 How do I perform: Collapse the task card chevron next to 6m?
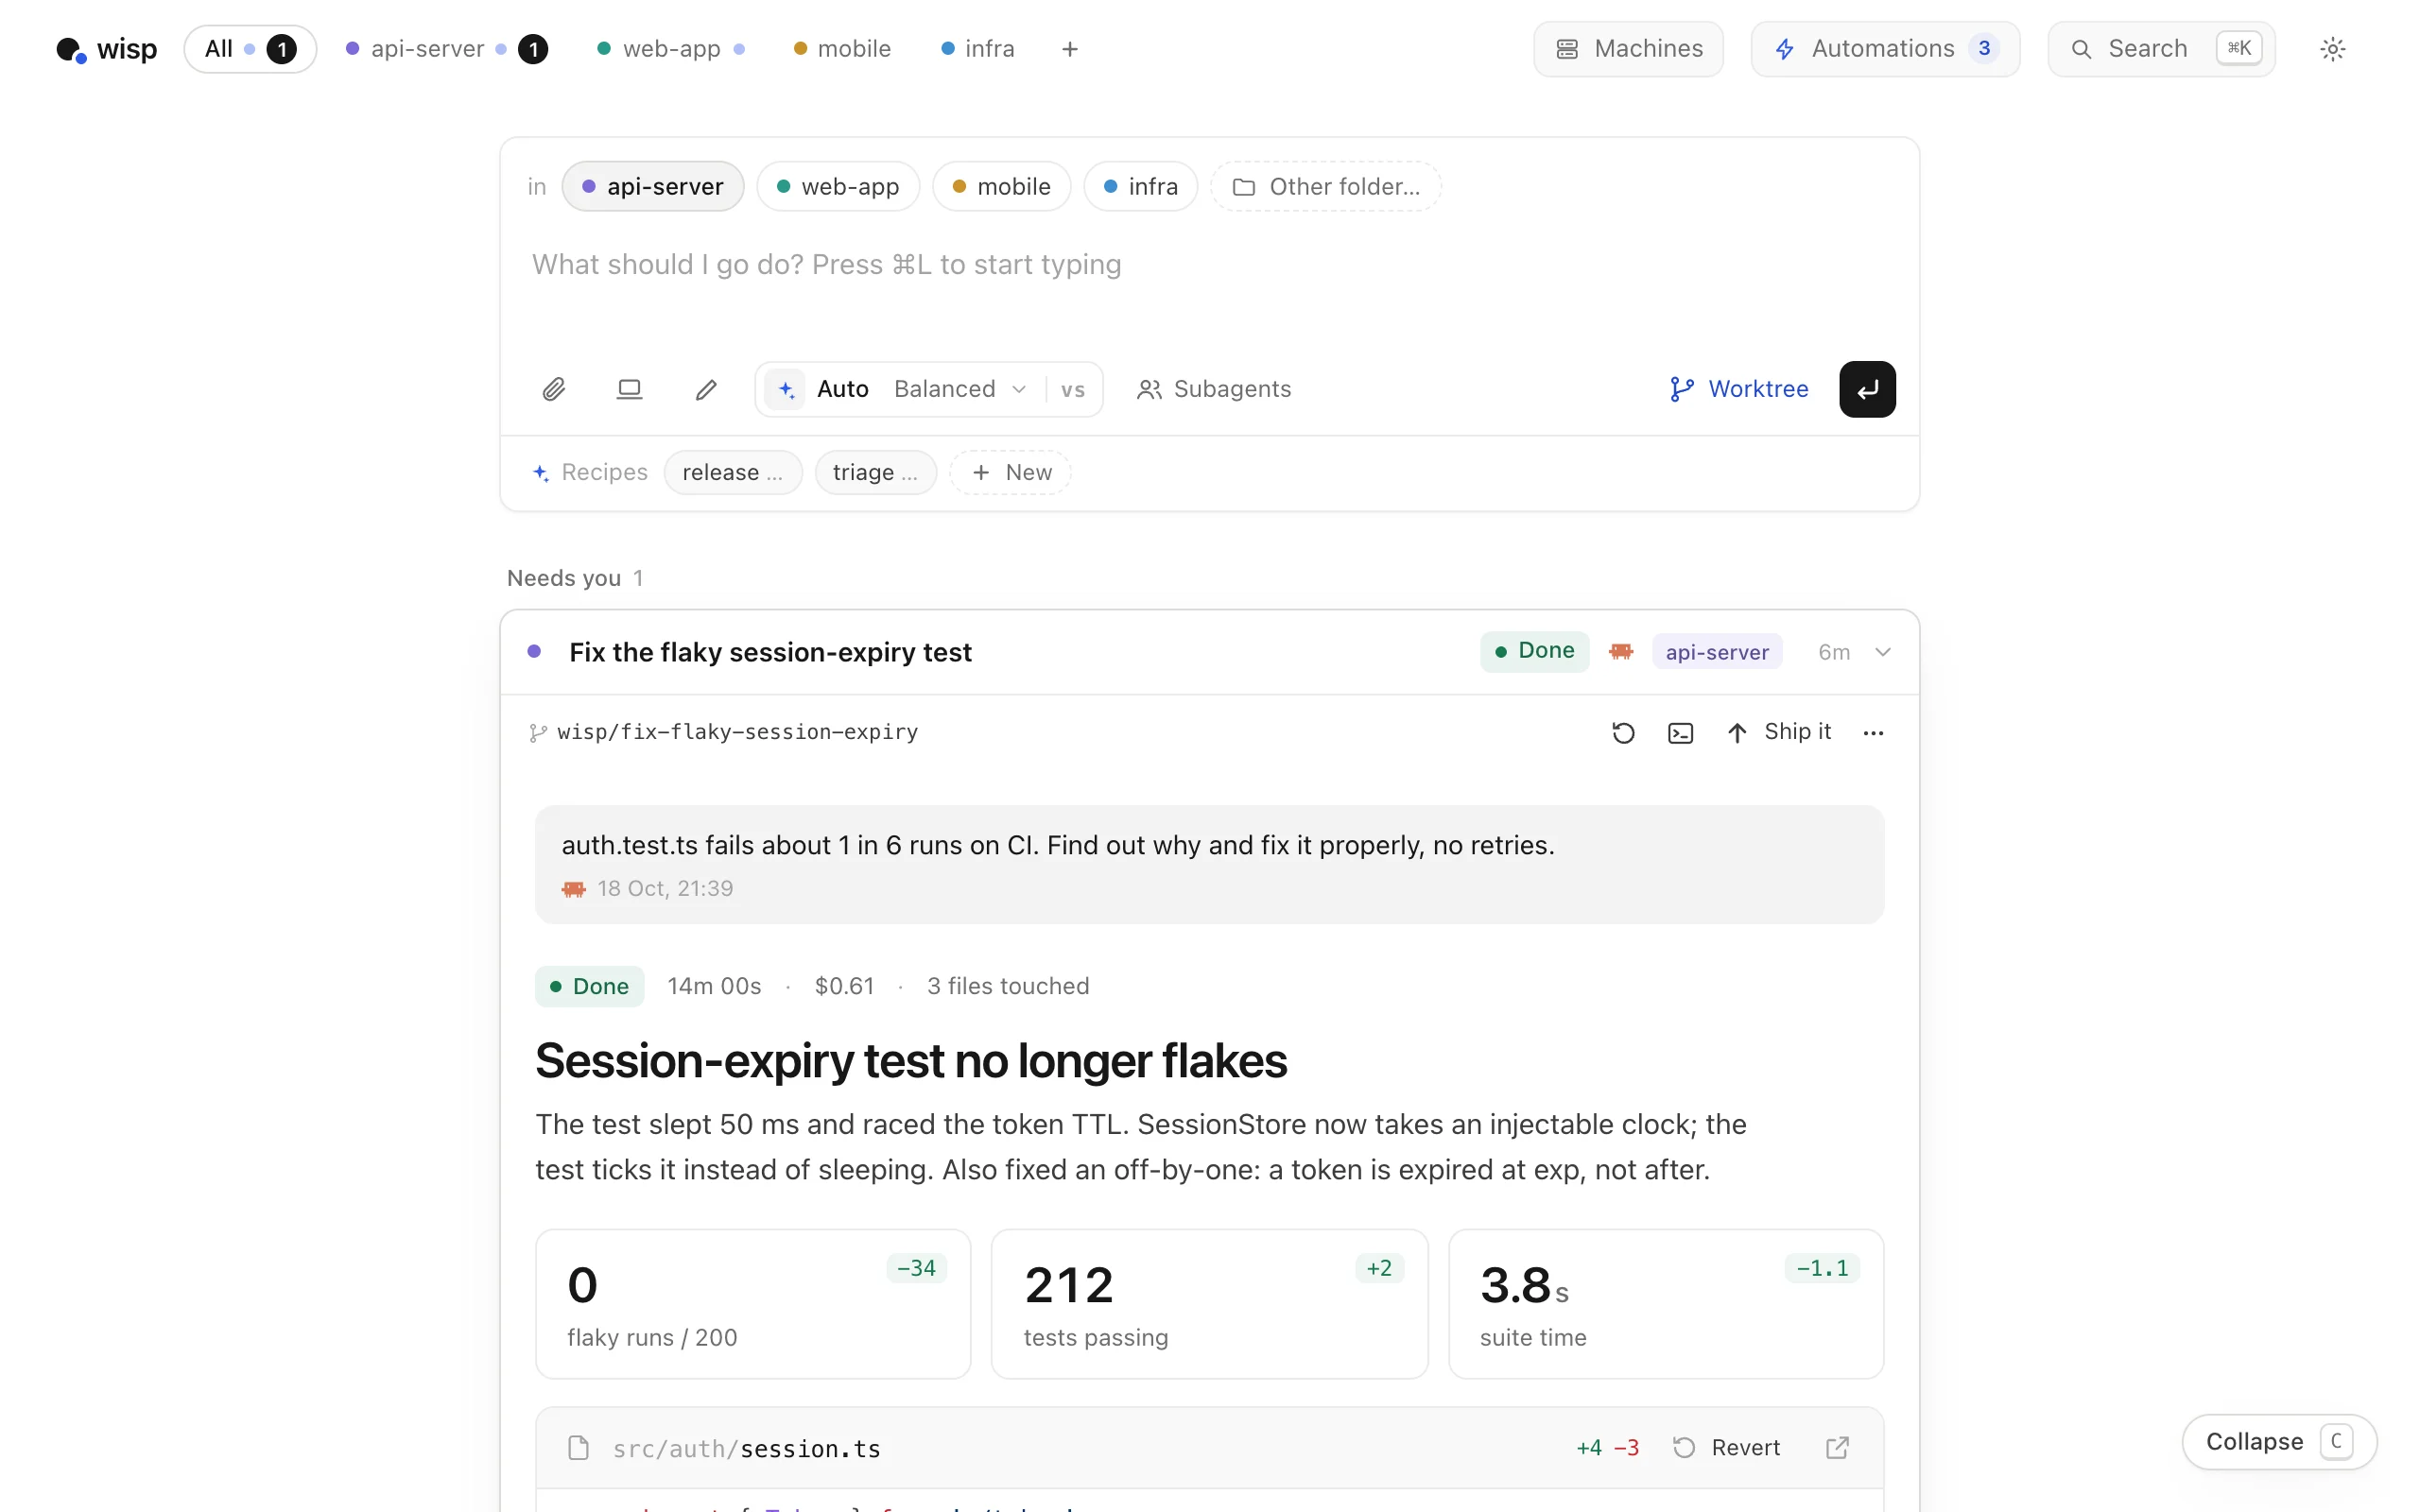(x=1882, y=652)
